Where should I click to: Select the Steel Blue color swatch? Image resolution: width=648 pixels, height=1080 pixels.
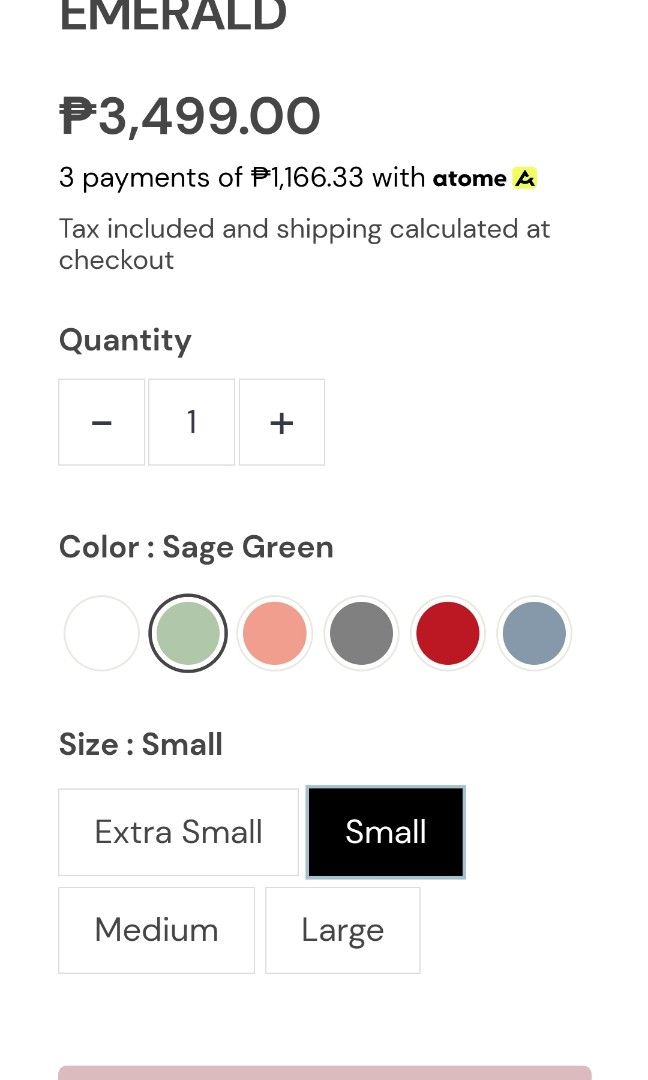point(534,633)
